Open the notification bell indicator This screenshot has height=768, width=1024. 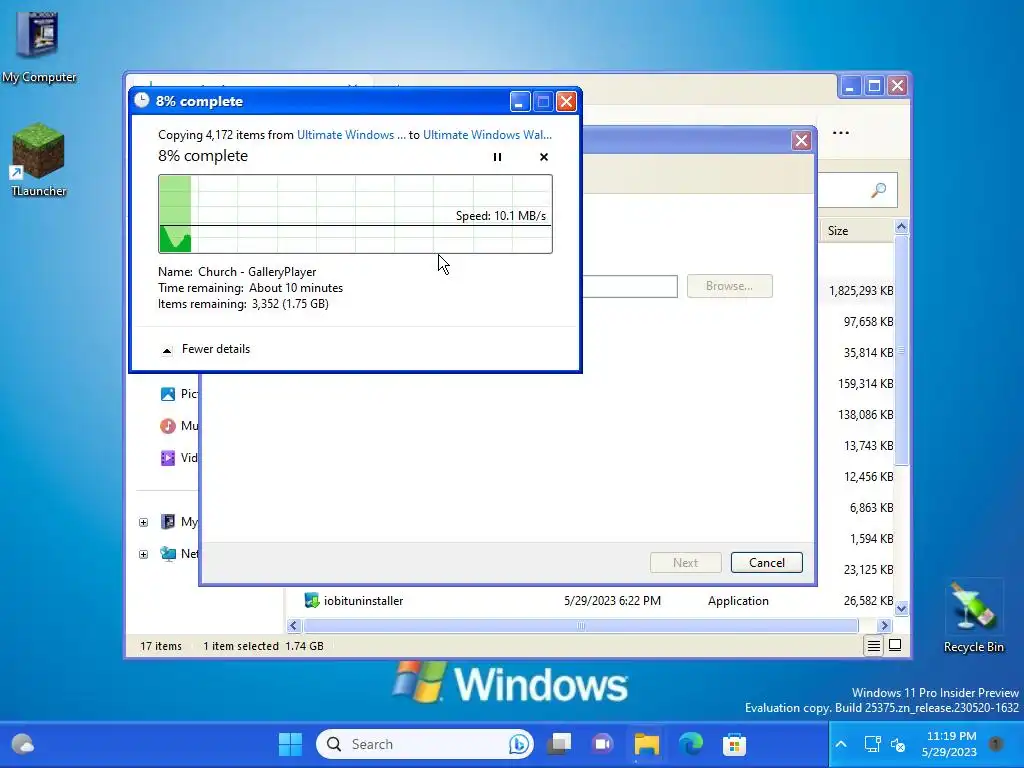point(996,743)
